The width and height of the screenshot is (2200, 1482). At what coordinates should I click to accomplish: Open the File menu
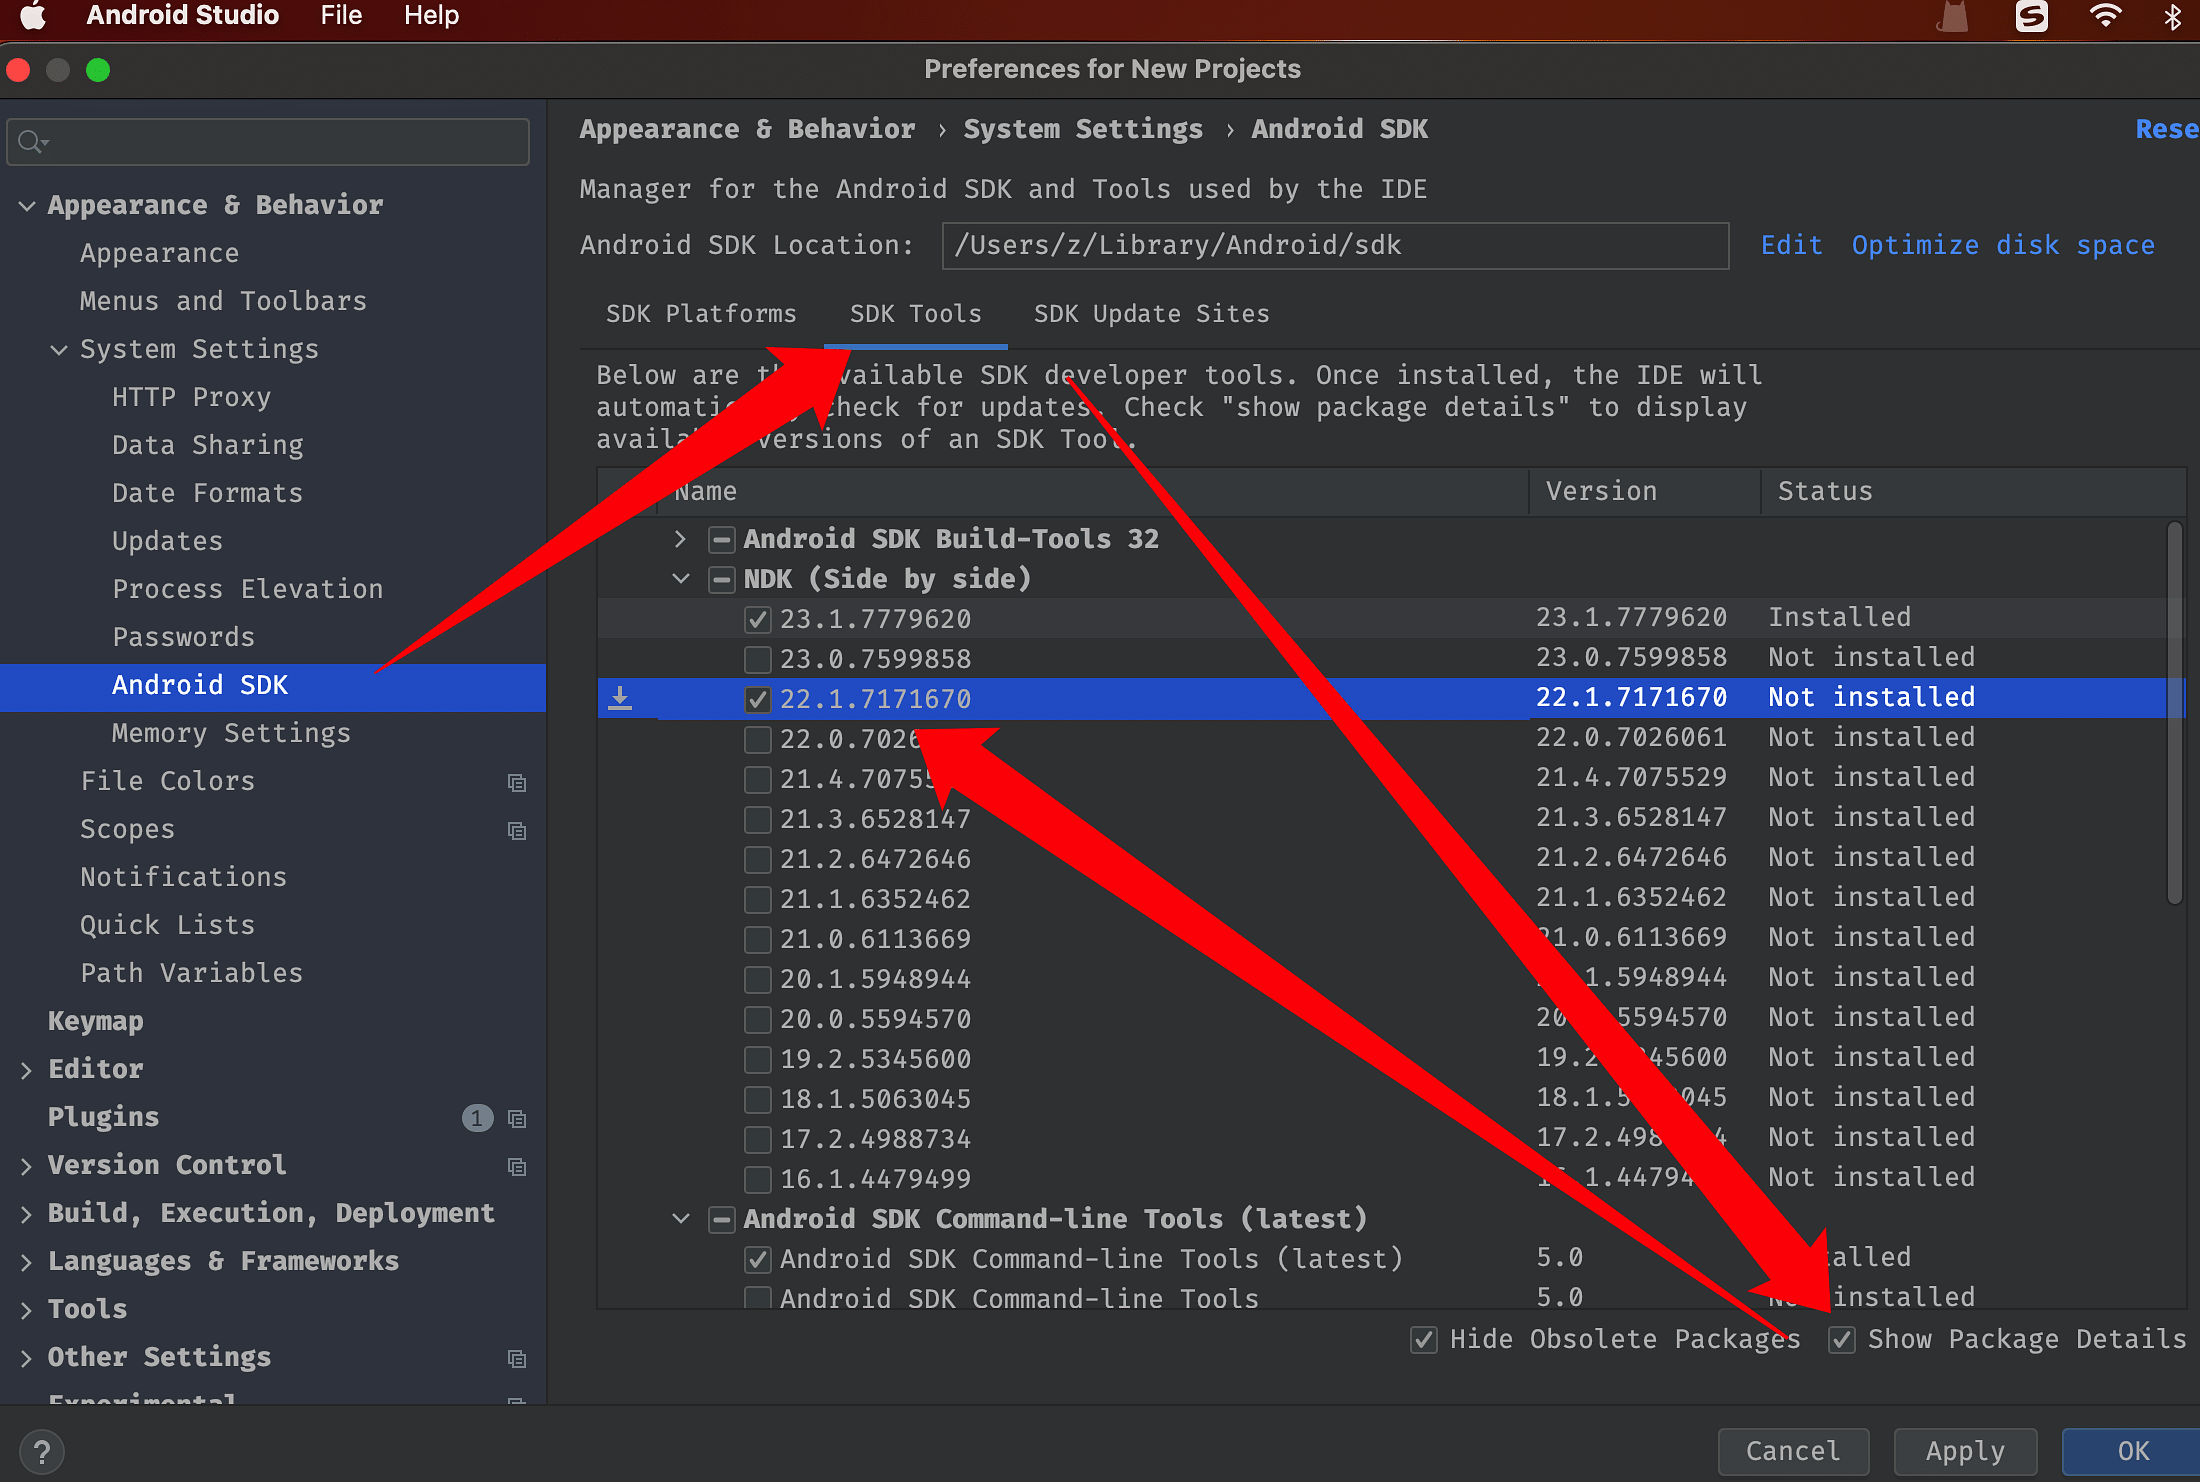coord(341,16)
